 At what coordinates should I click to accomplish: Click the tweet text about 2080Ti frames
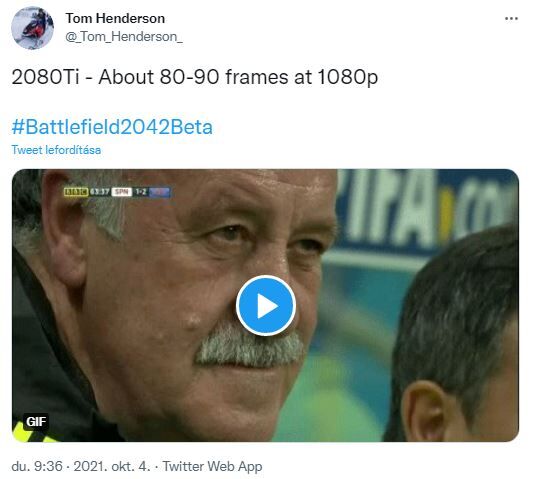pyautogui.click(x=194, y=77)
